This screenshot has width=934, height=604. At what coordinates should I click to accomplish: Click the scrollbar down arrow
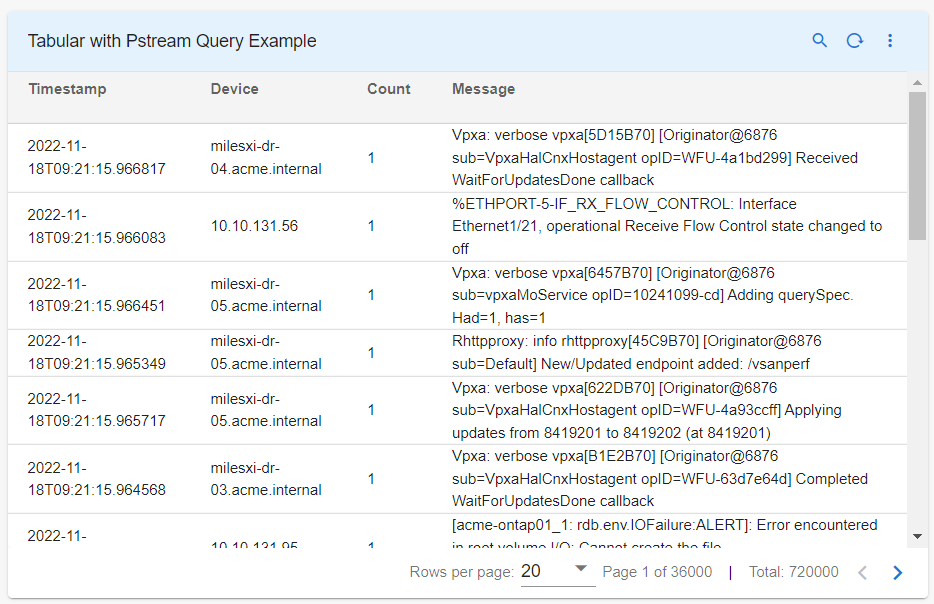click(917, 537)
